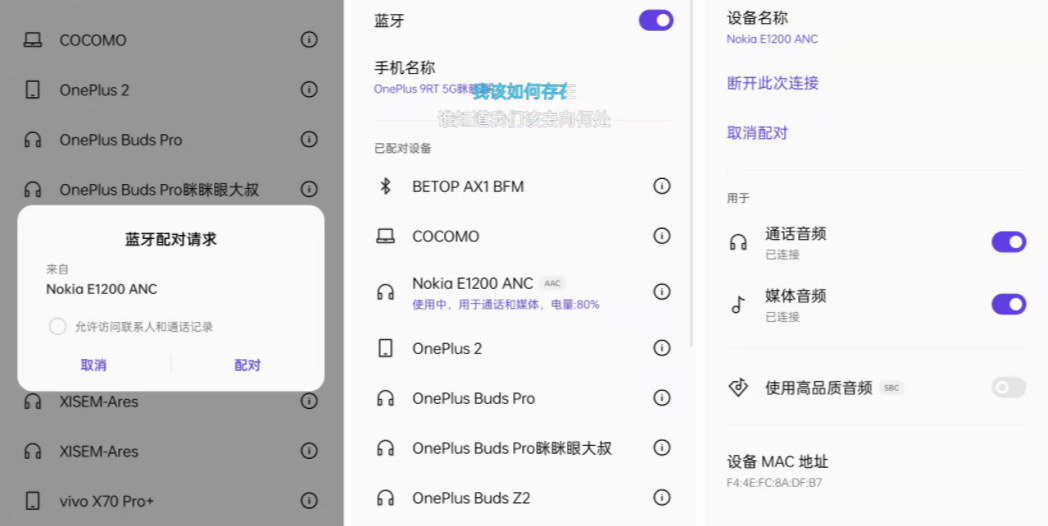
Task: Tap info icon beside OnePlus 2 in paired devices list
Action: (x=662, y=348)
